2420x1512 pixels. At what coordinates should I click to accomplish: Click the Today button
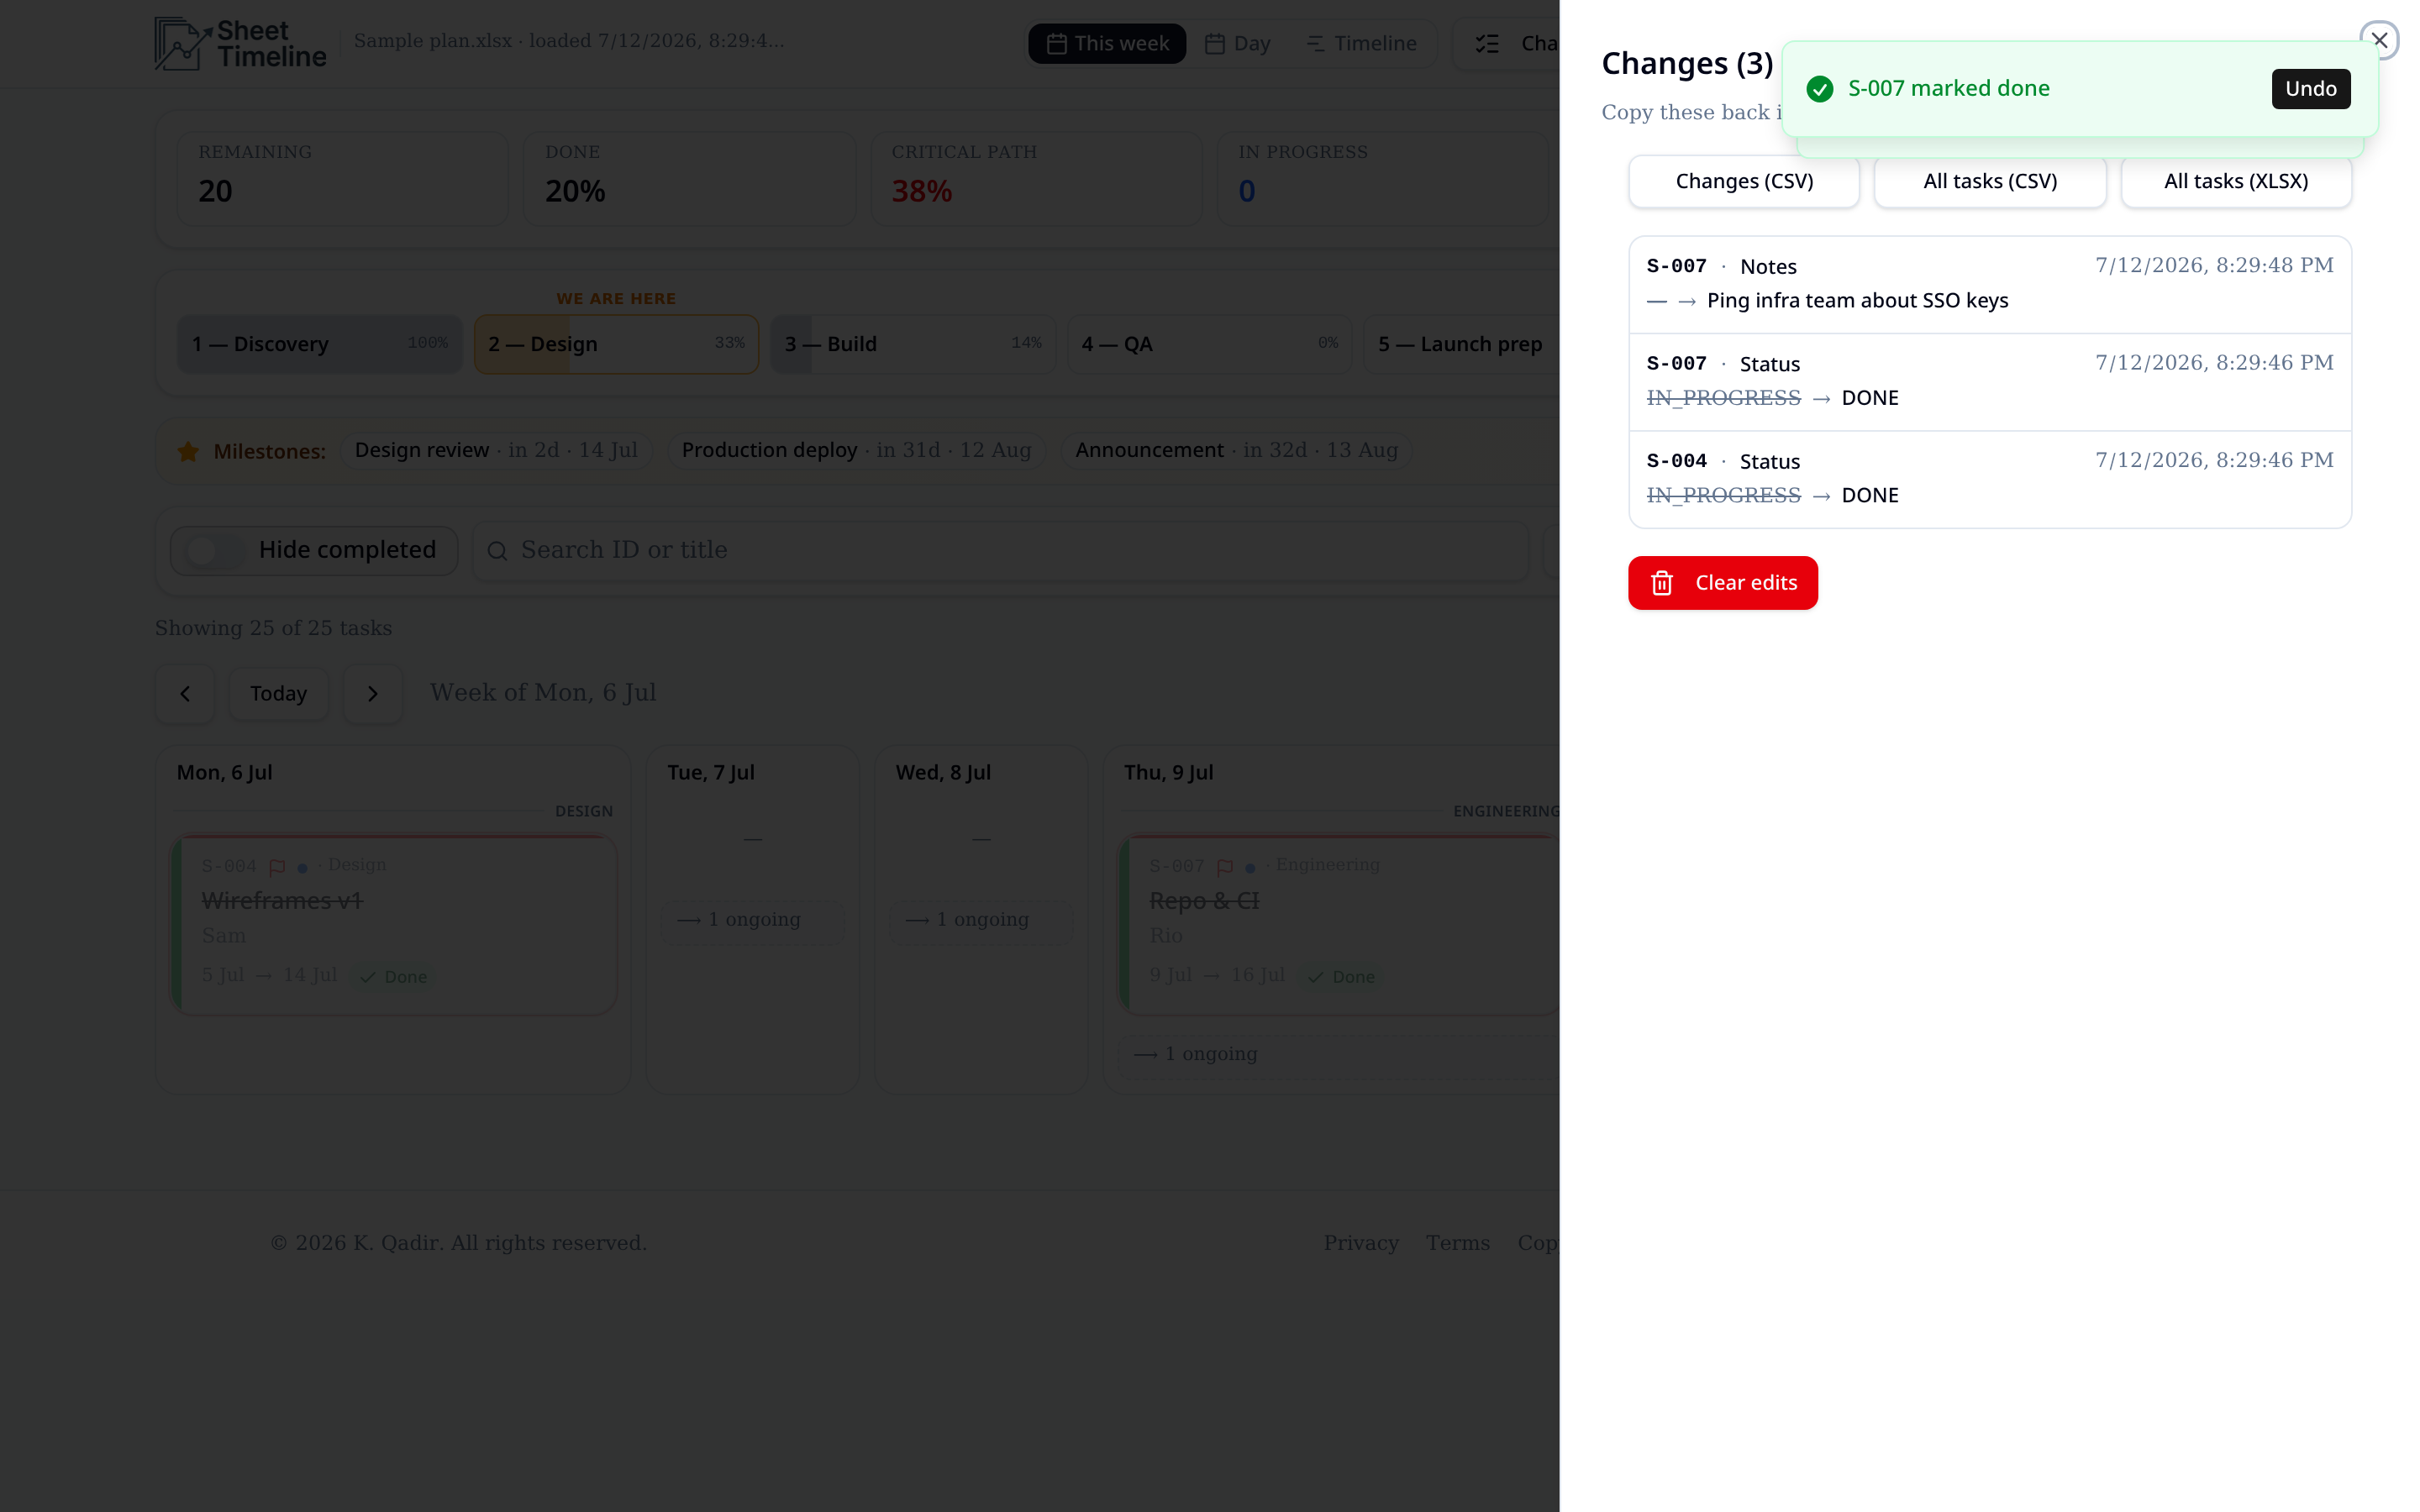click(x=278, y=693)
